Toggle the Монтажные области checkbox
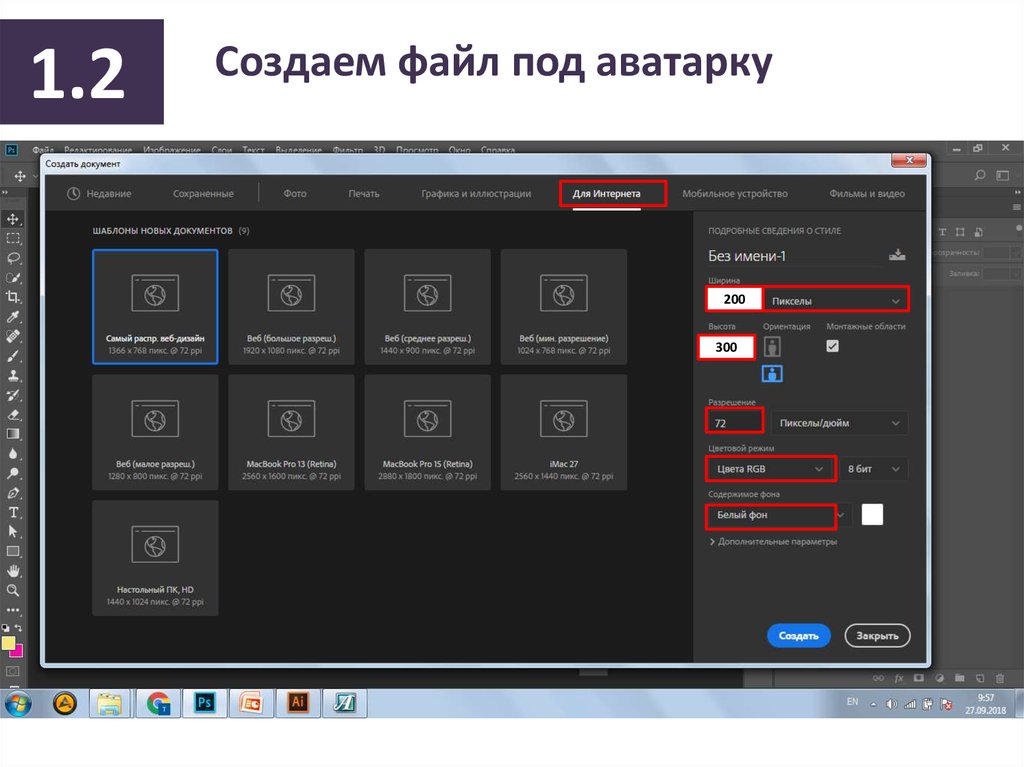Screen dimensions: 1024x767 pos(832,346)
